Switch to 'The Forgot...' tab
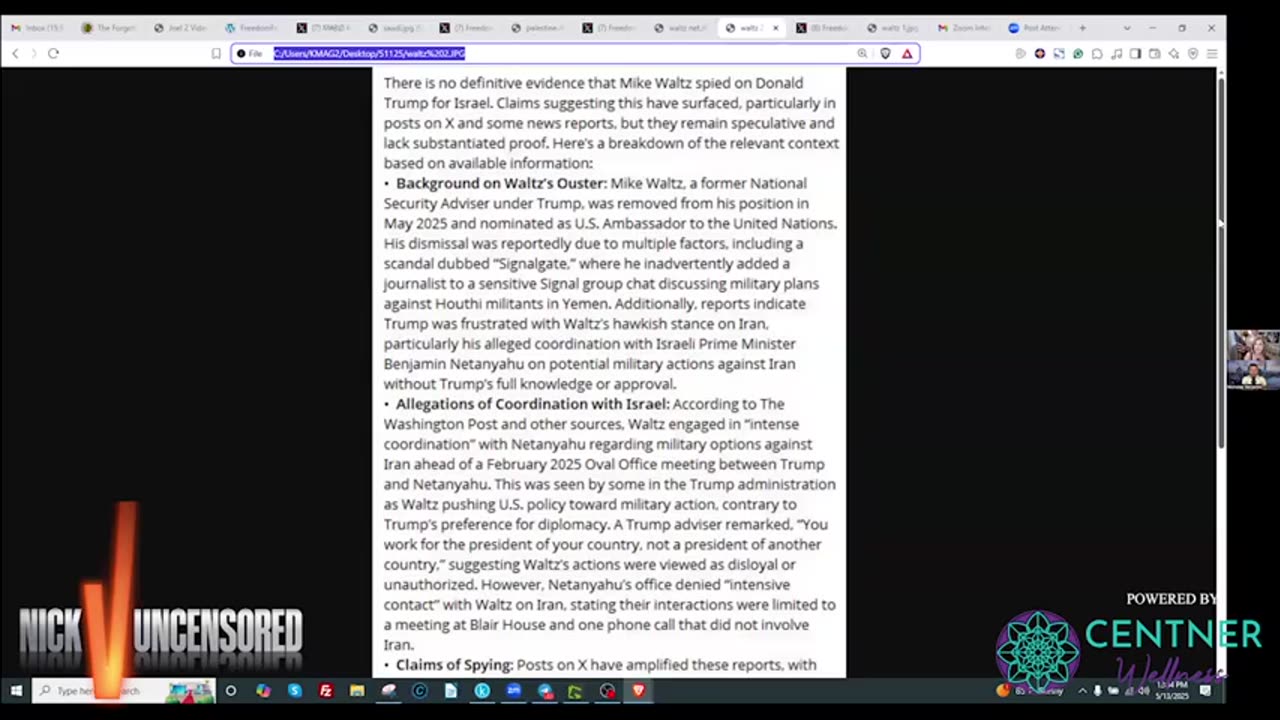This screenshot has width=1280, height=720. pyautogui.click(x=108, y=28)
